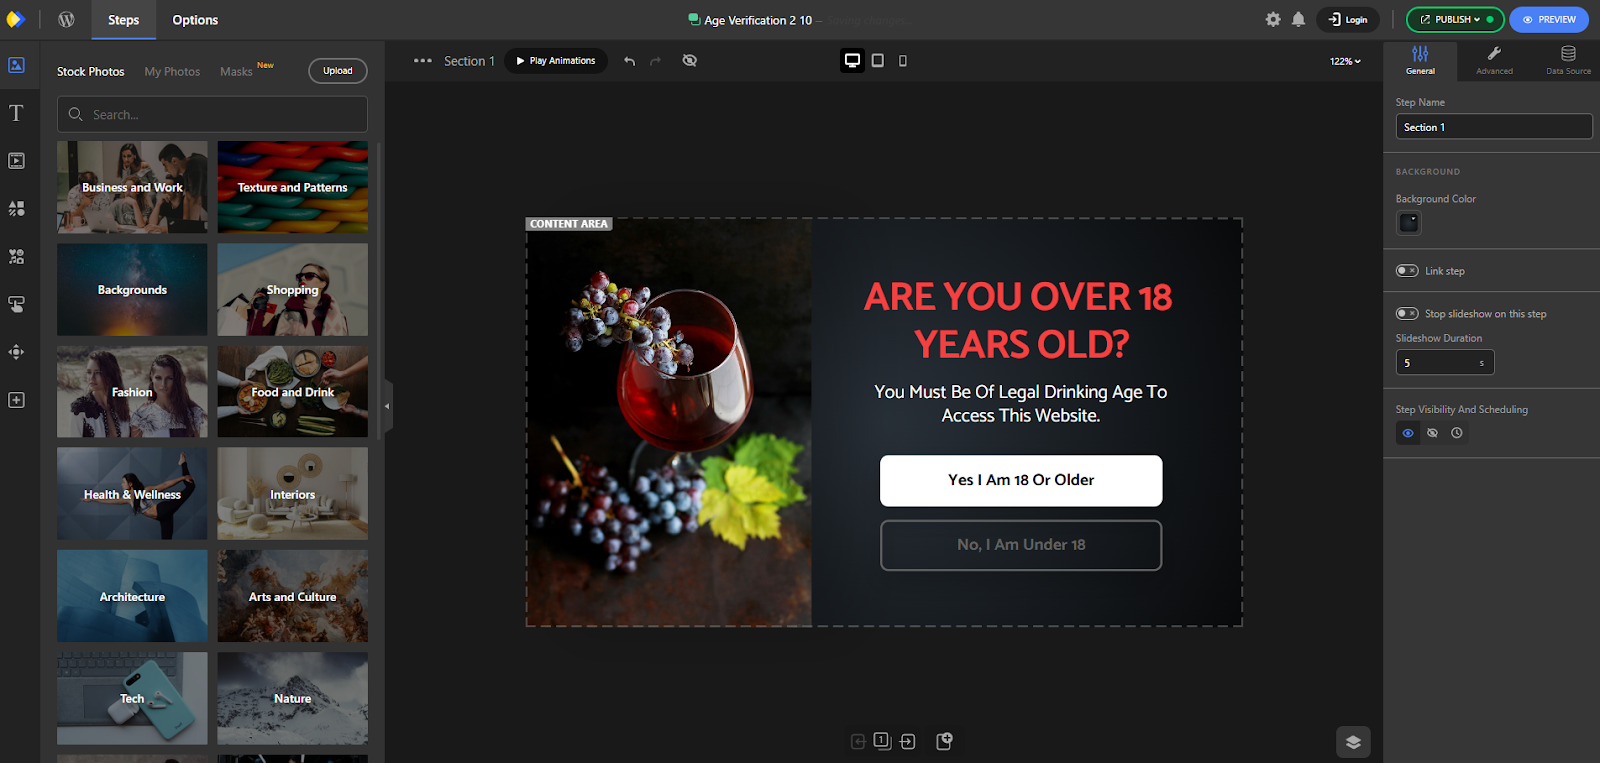The height and width of the screenshot is (763, 1600).
Task: Switch to the Steps tab
Action: coord(124,20)
